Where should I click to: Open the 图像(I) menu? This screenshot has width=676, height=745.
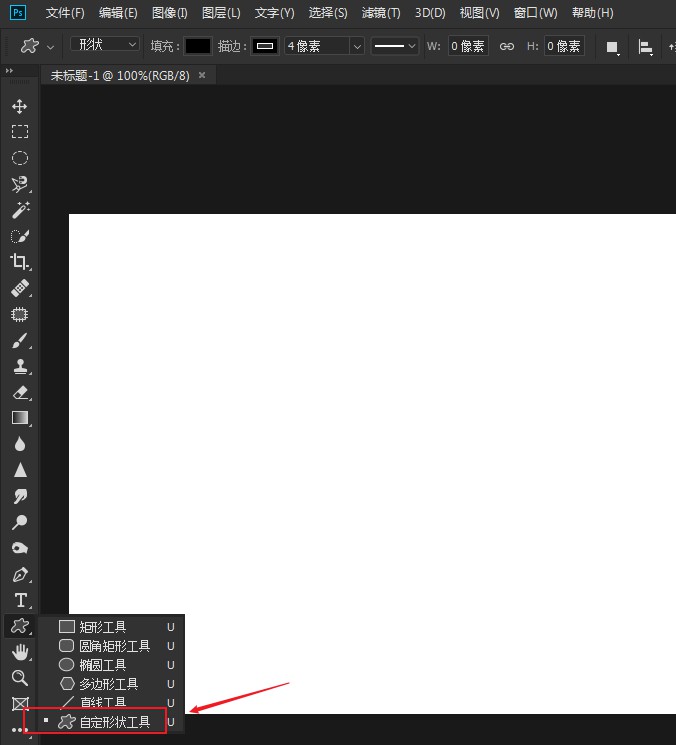170,13
